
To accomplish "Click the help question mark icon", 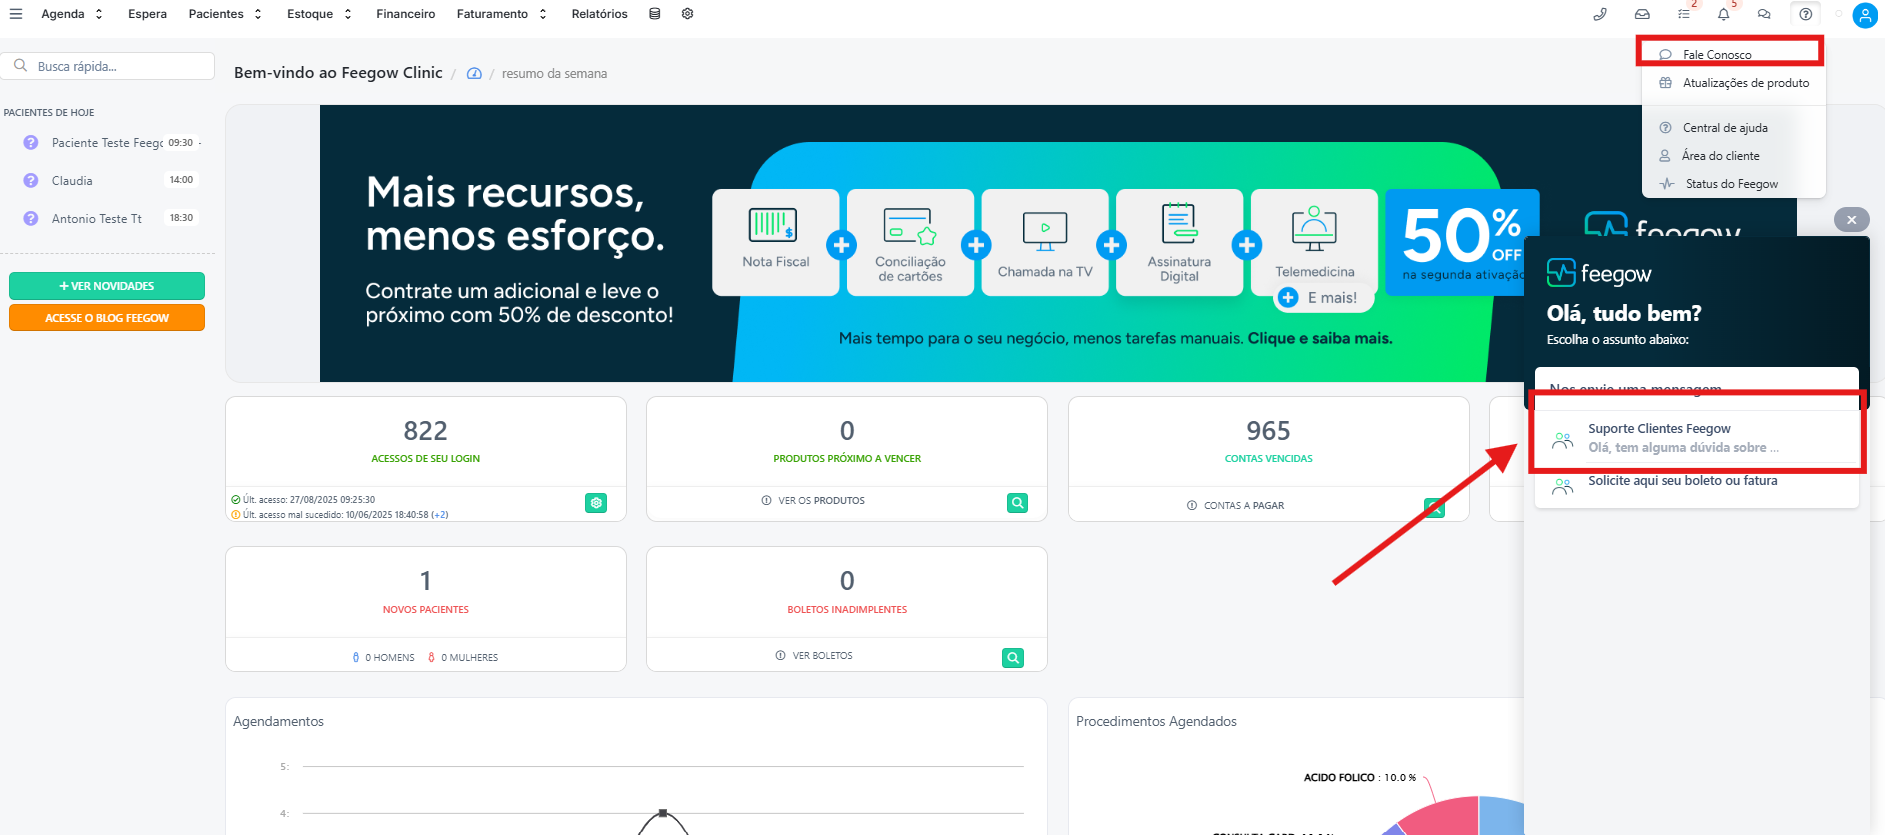I will tap(1805, 14).
